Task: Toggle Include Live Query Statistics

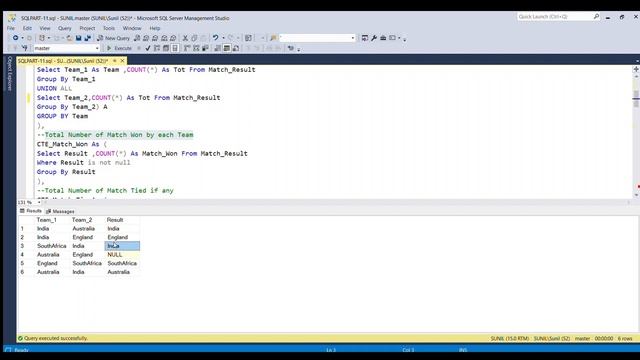Action: click(x=196, y=48)
